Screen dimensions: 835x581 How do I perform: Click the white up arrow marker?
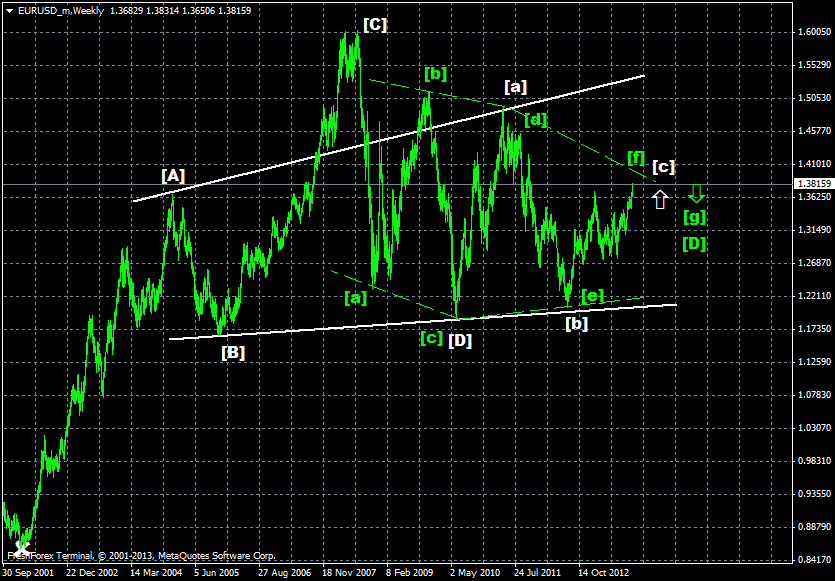click(x=659, y=199)
